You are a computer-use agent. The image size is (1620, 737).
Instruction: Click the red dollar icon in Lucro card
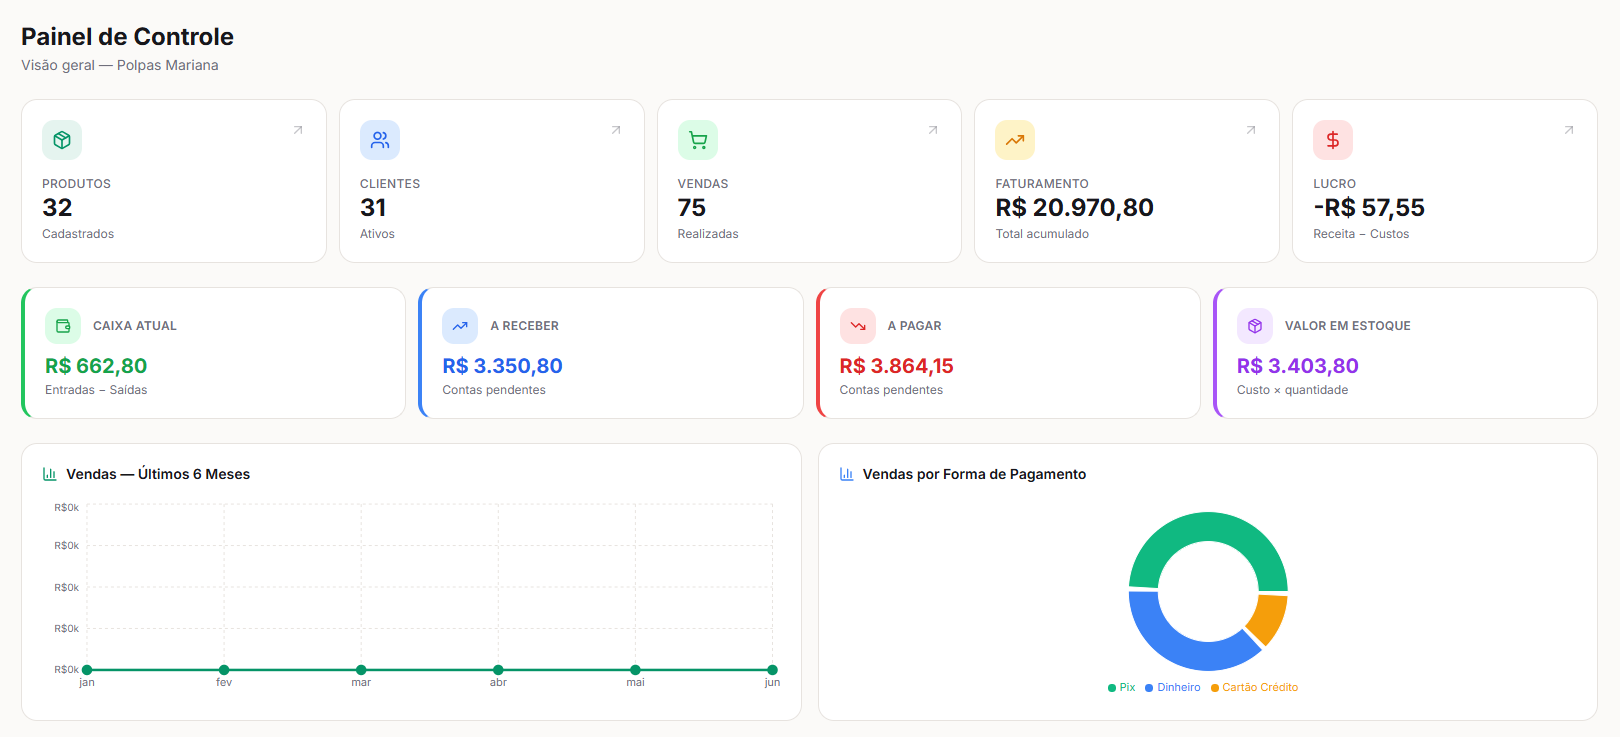(x=1333, y=140)
